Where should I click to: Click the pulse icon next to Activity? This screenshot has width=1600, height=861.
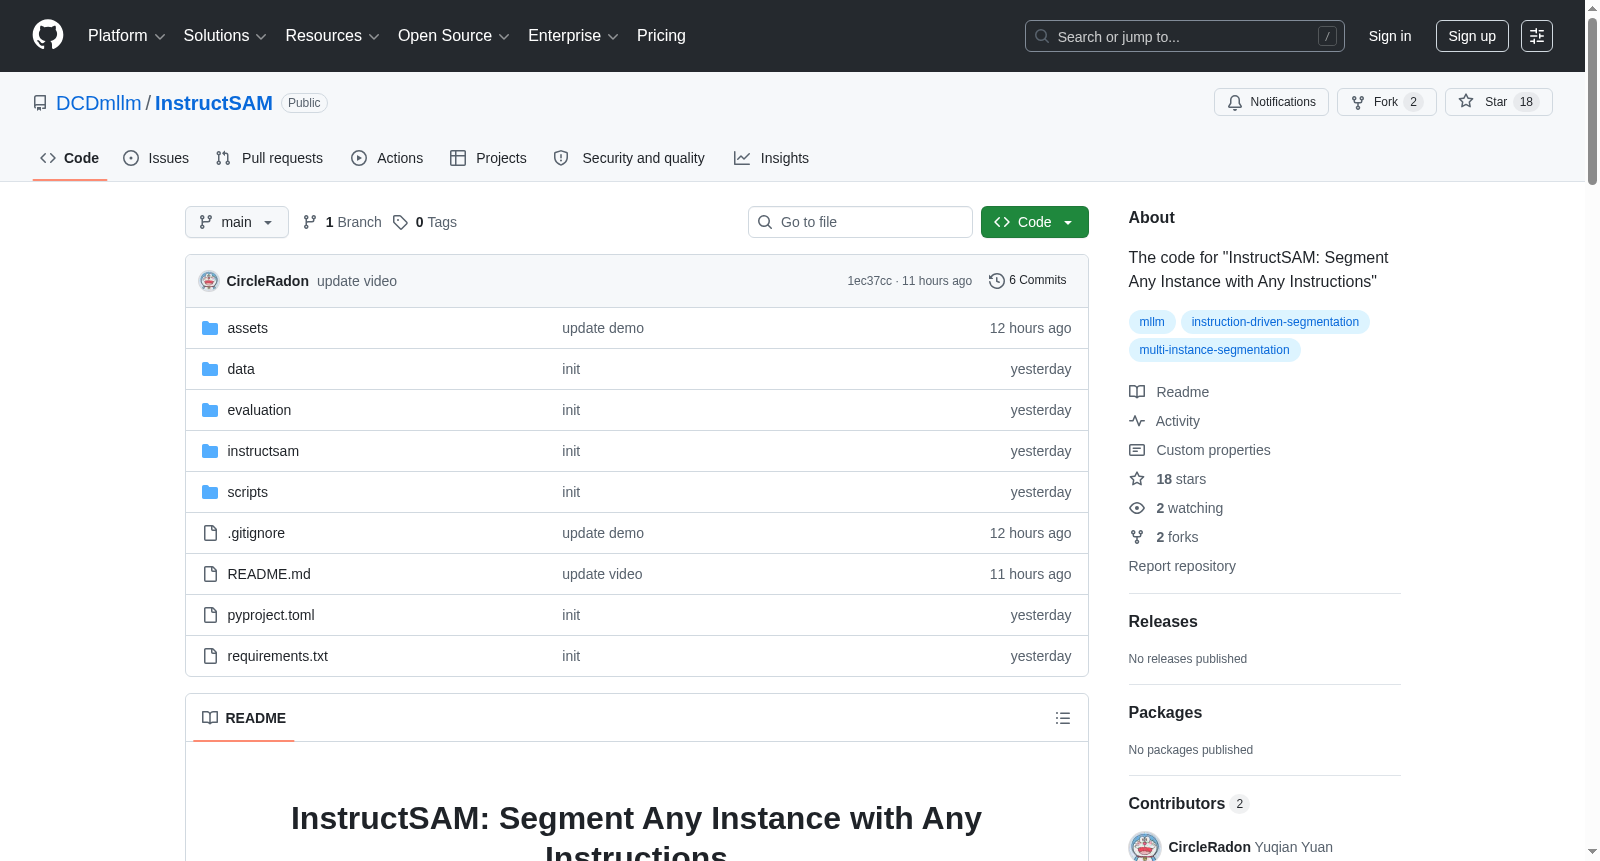coord(1137,421)
